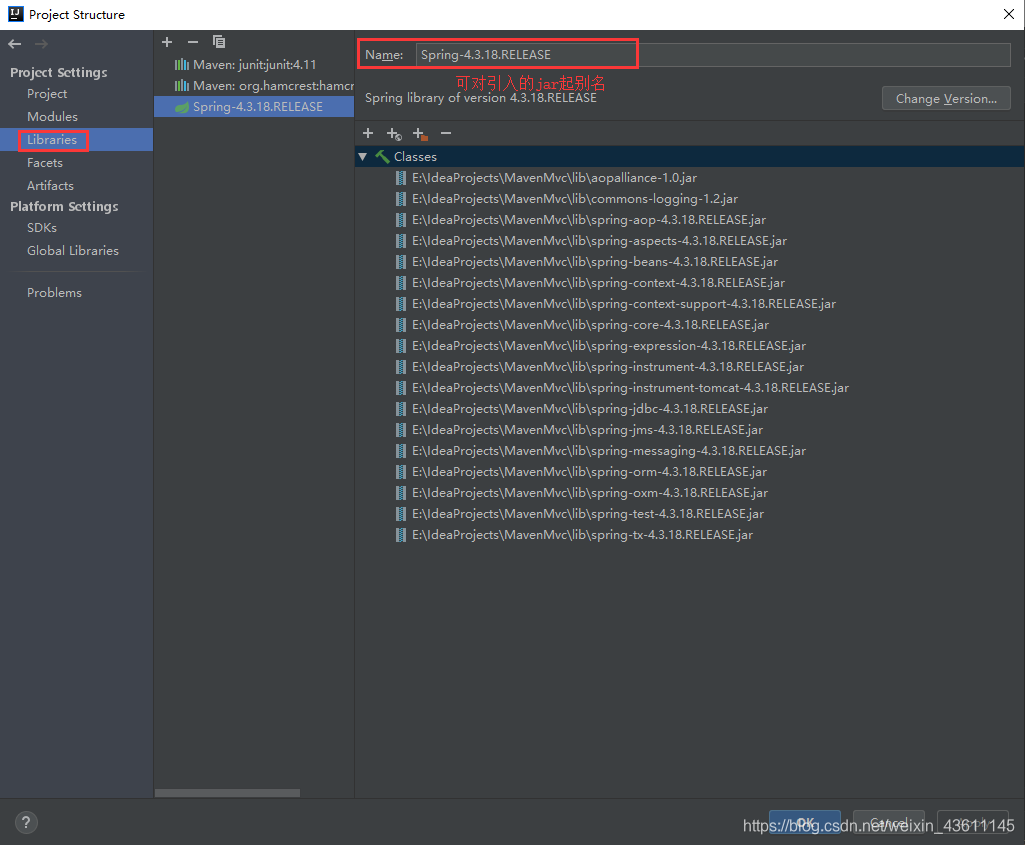Image resolution: width=1025 pixels, height=845 pixels.
Task: Open help via the question mark button
Action: (x=26, y=823)
